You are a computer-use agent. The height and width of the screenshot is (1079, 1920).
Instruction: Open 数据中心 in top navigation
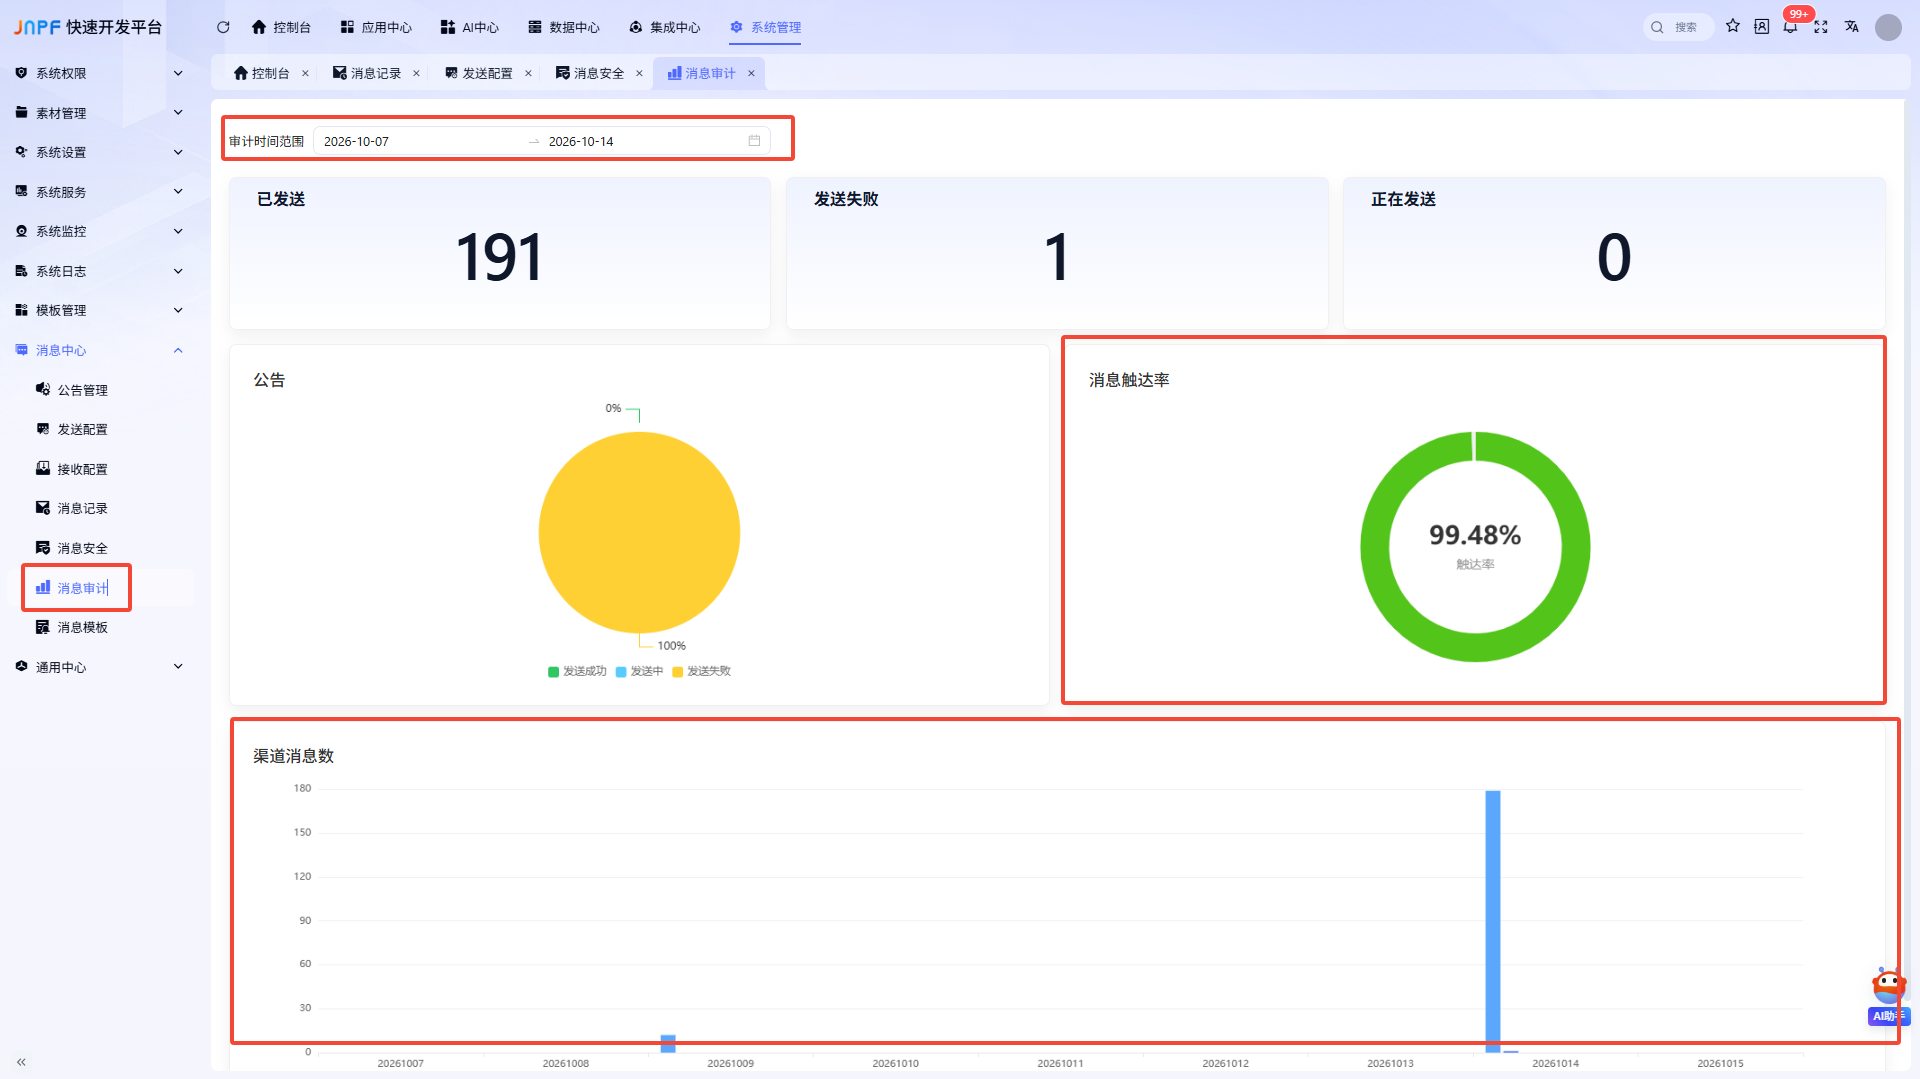point(564,27)
